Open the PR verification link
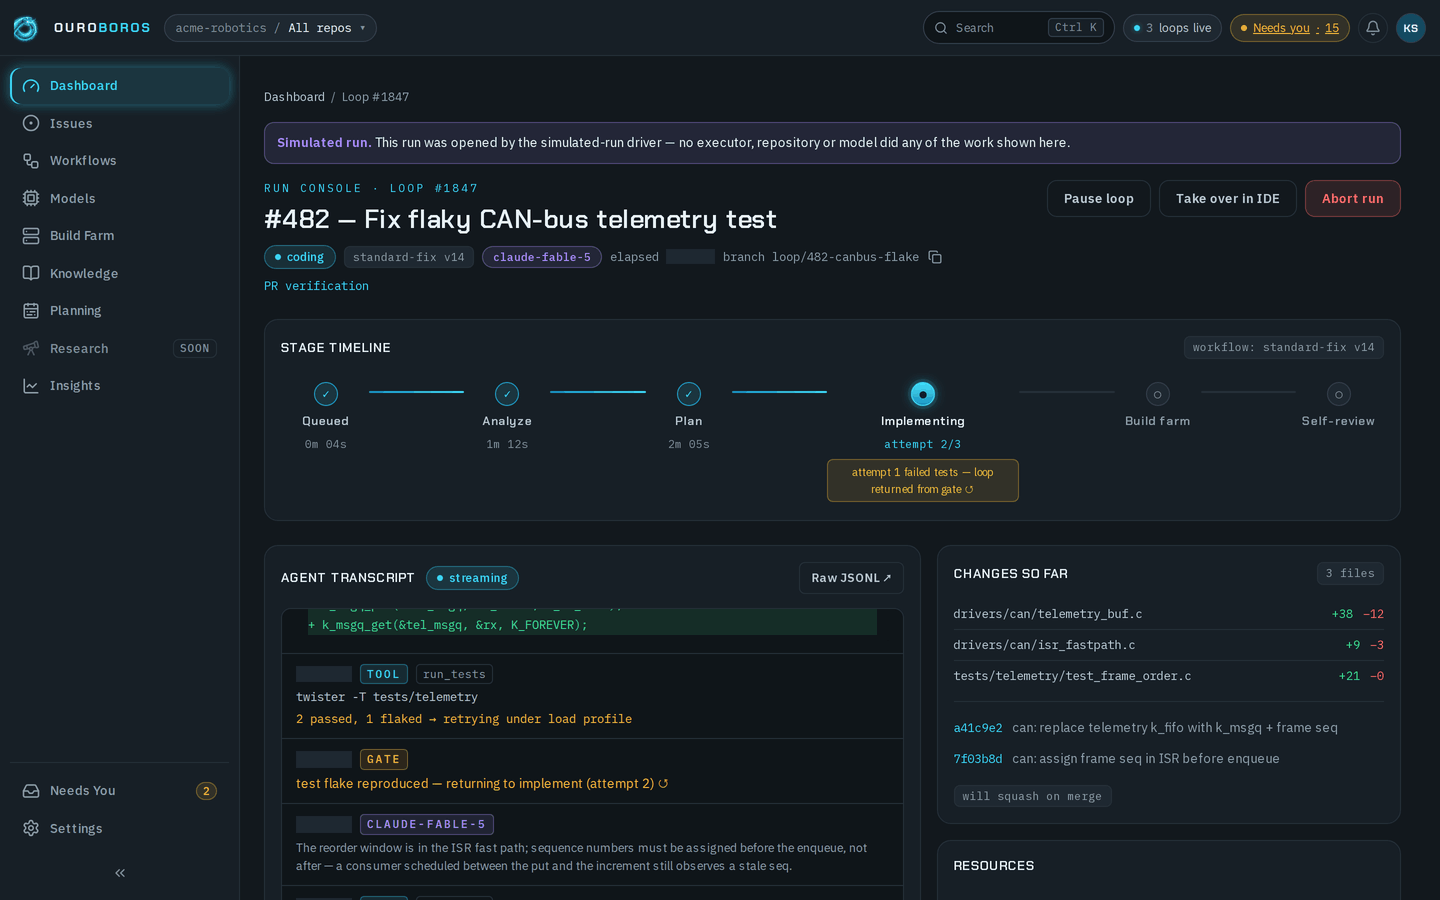Viewport: 1440px width, 900px height. 316,286
